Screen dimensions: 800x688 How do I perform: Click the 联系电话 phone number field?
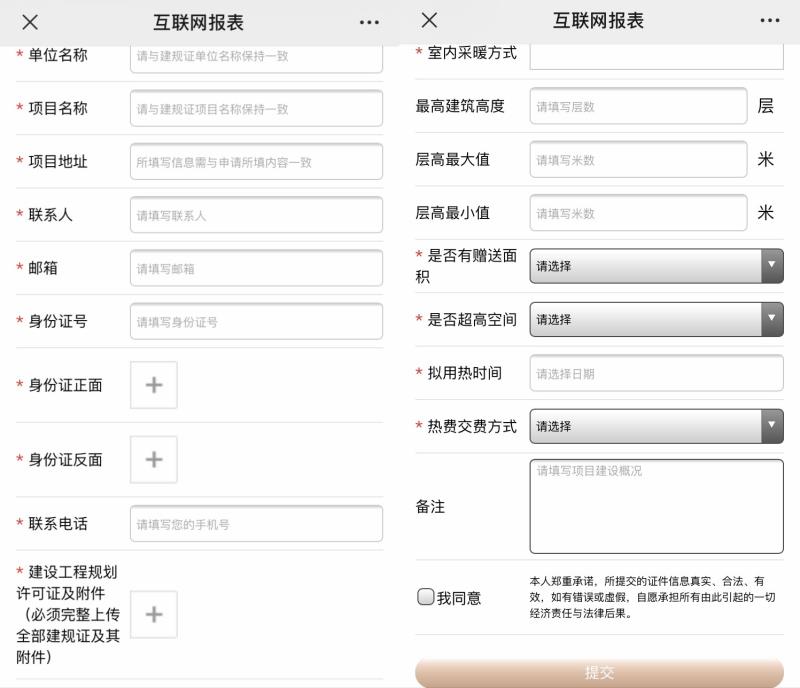256,523
